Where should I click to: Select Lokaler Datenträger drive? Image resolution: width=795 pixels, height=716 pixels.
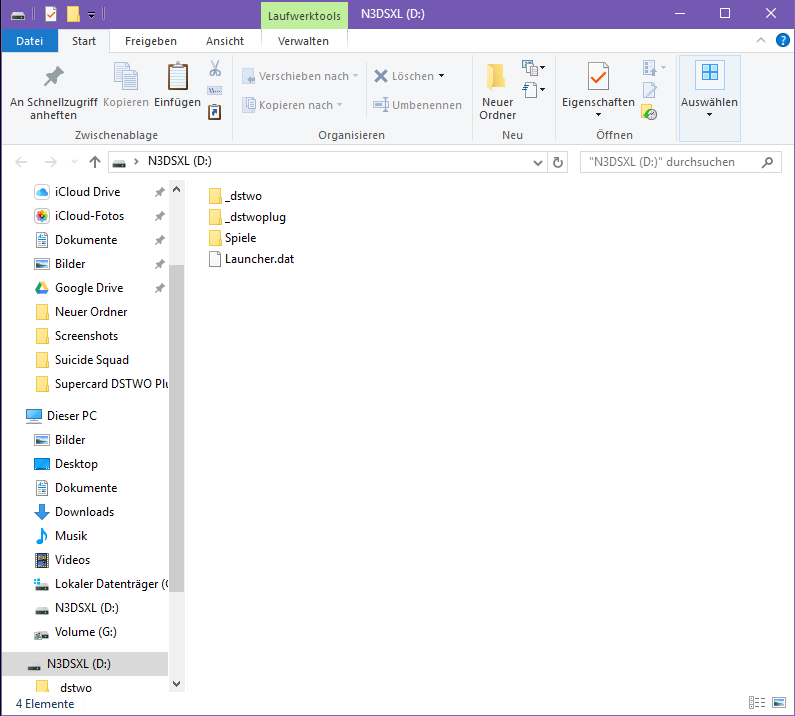101,584
